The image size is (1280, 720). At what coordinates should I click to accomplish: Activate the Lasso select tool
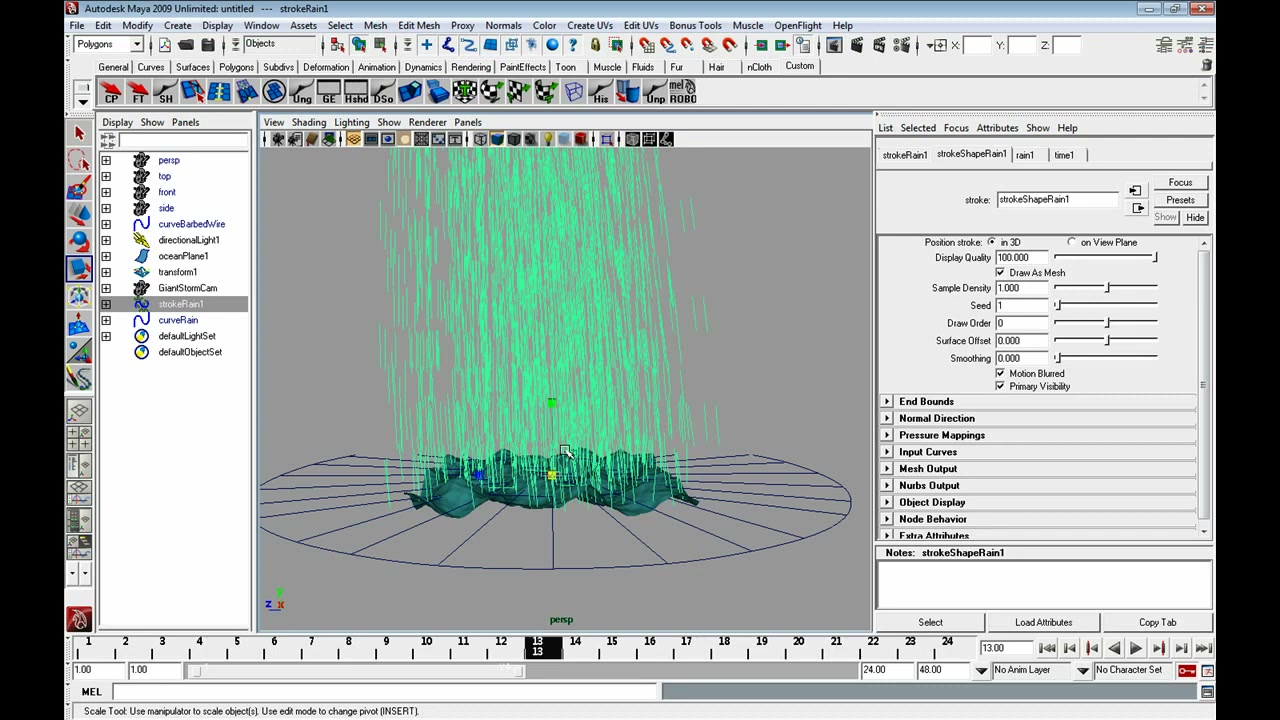coord(79,160)
